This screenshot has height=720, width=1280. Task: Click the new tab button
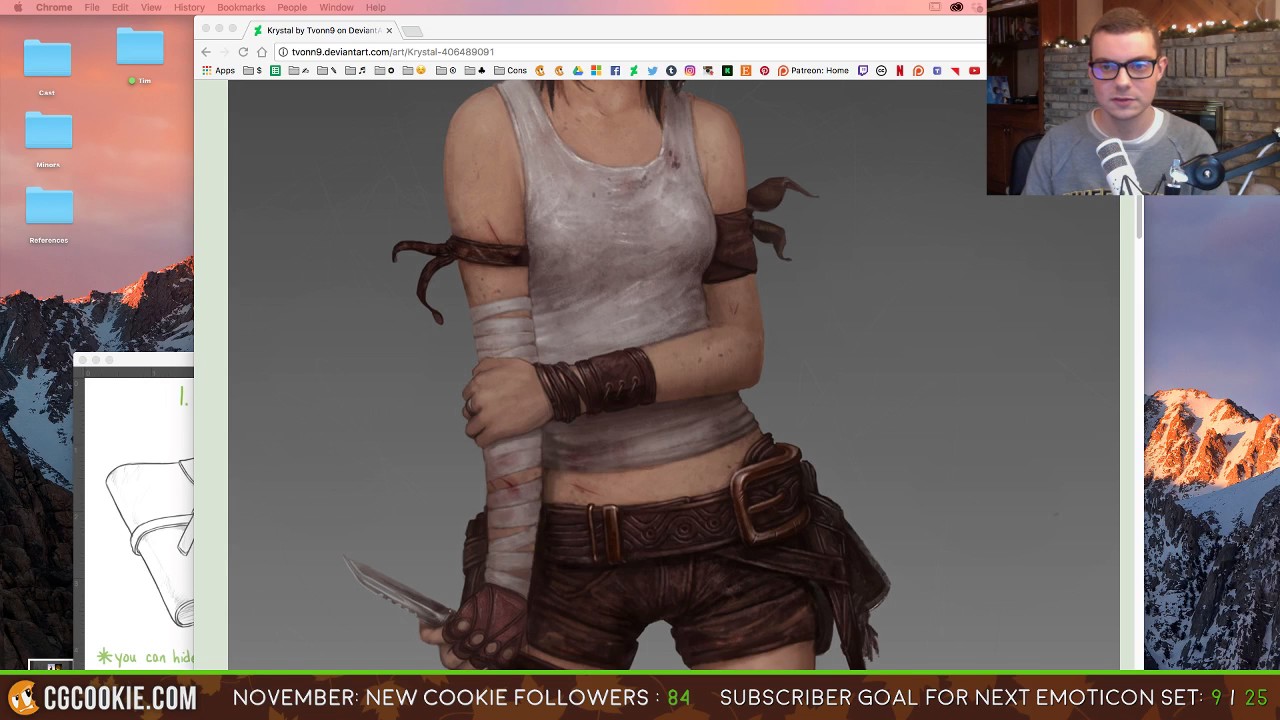pos(412,31)
